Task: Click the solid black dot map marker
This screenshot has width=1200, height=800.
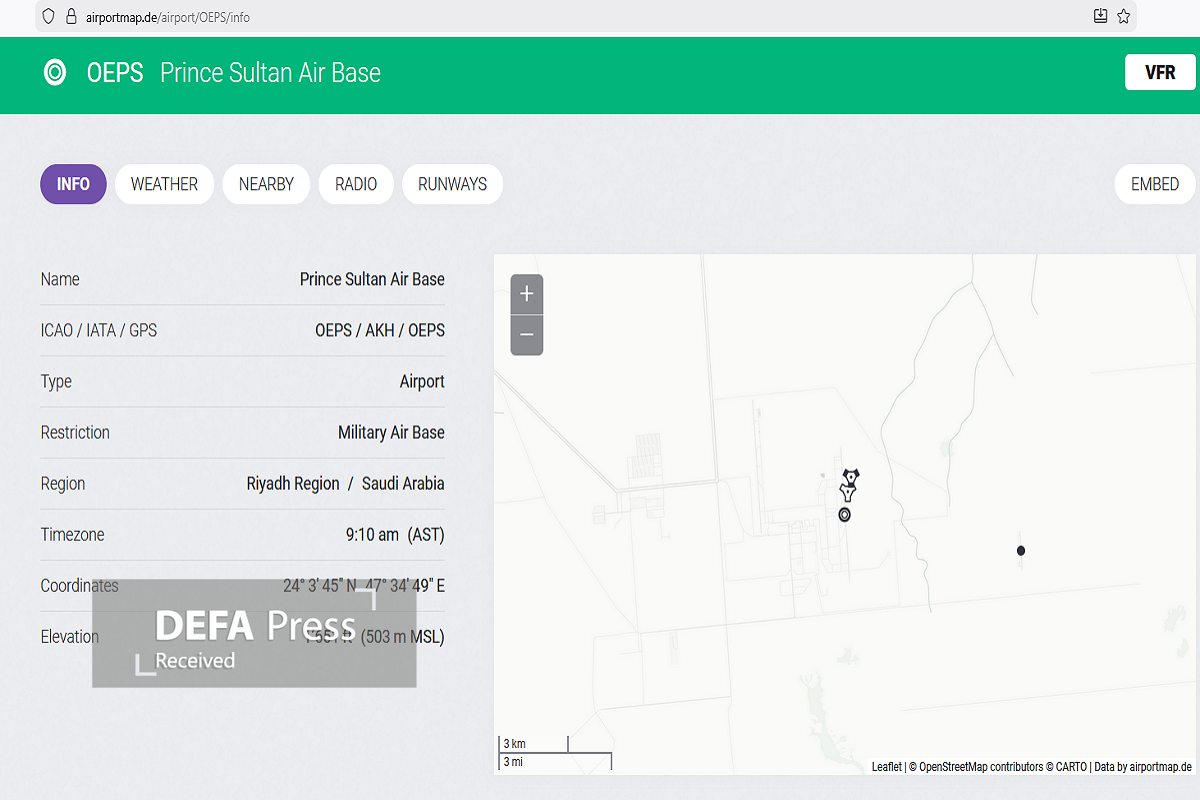Action: (1020, 551)
